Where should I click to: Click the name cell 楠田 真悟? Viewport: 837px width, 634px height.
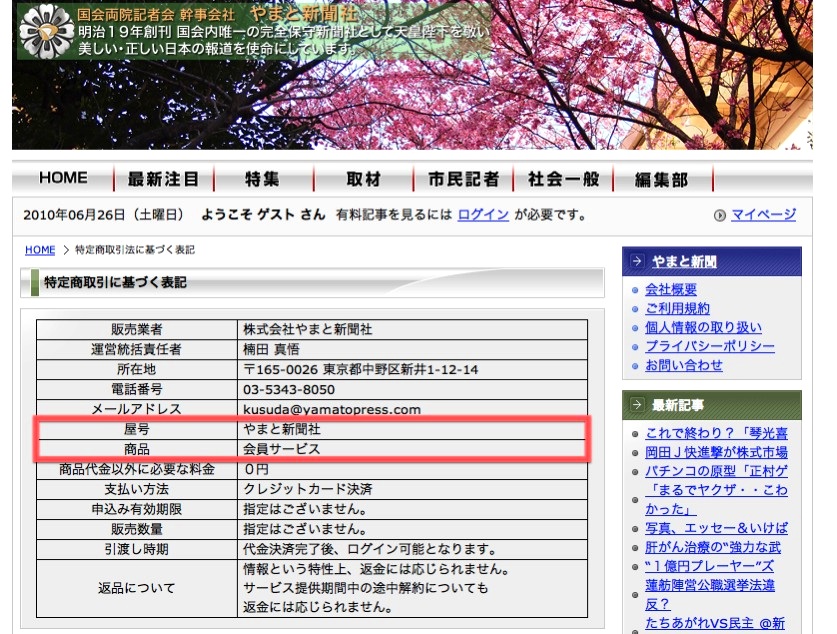(412, 350)
